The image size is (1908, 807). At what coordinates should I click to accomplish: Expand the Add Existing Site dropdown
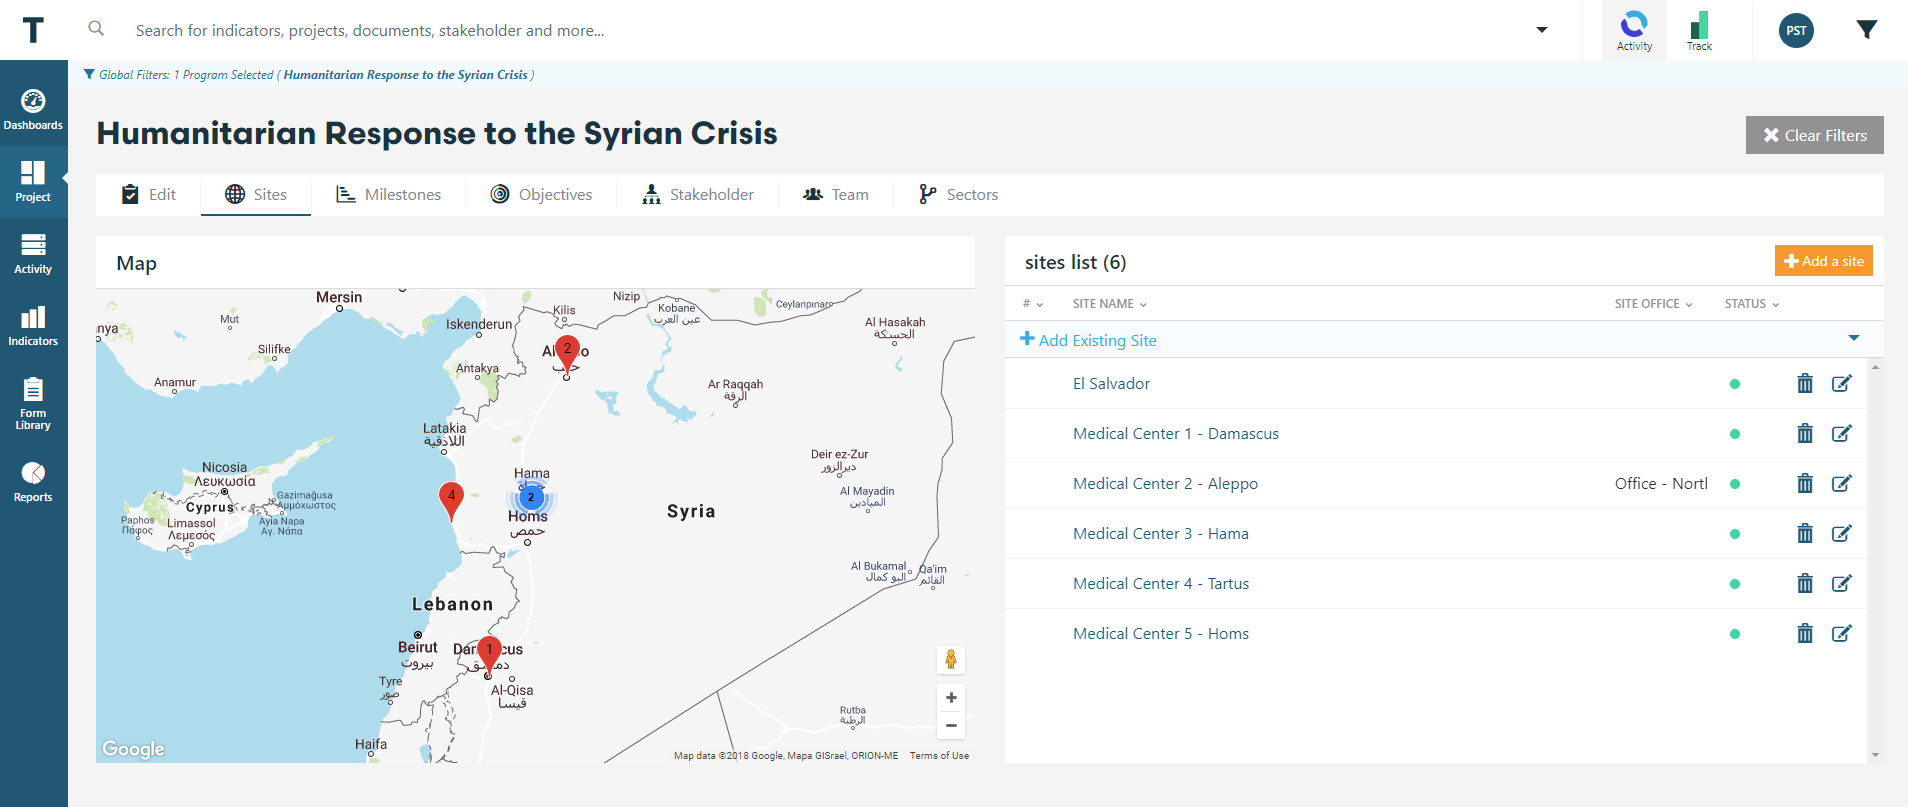(x=1853, y=339)
